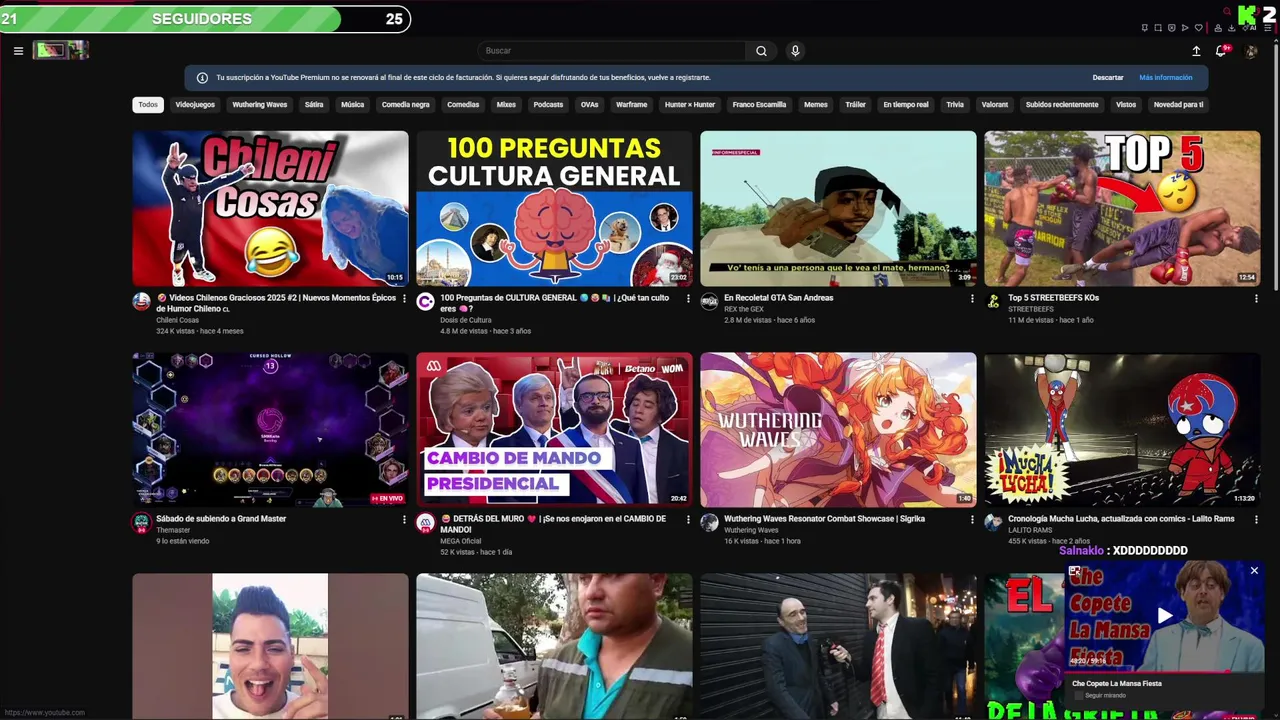This screenshot has width=1280, height=720.
Task: Bookmark page with the heart icon
Action: [1199, 28]
